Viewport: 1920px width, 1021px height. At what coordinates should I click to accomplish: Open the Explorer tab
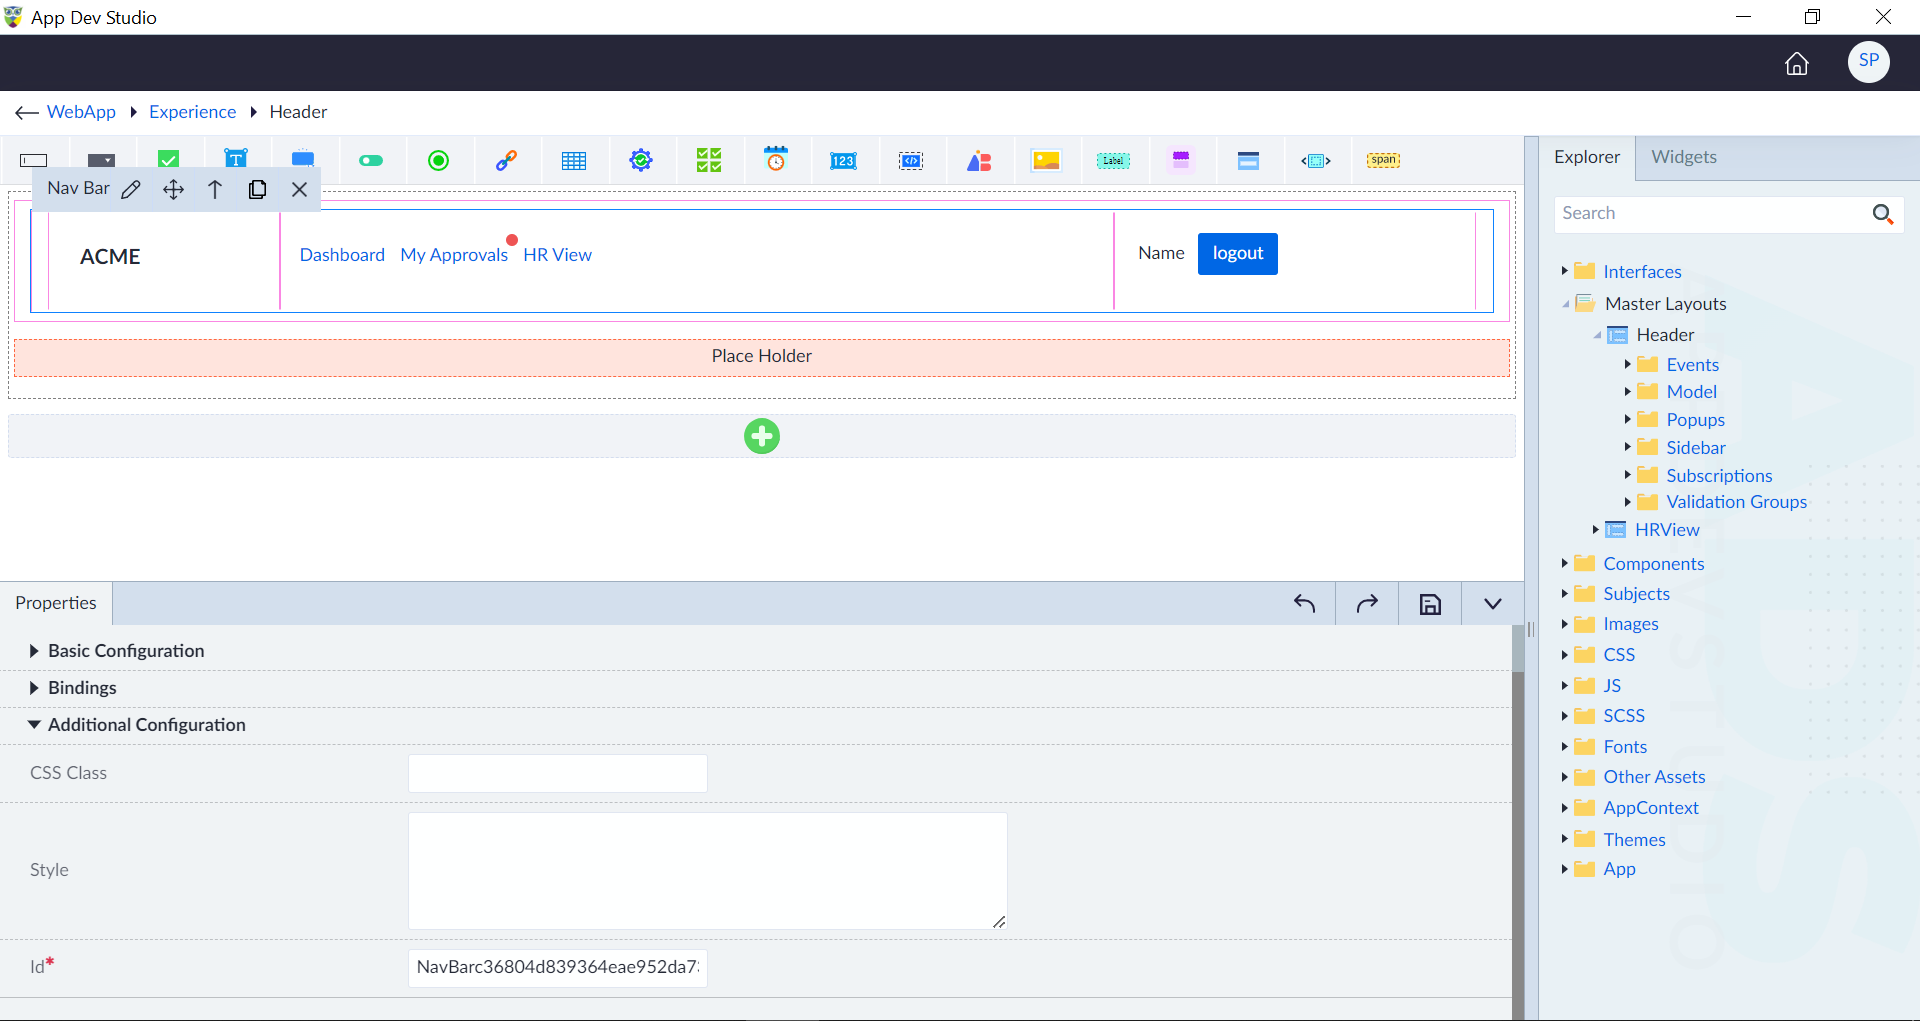tap(1587, 157)
